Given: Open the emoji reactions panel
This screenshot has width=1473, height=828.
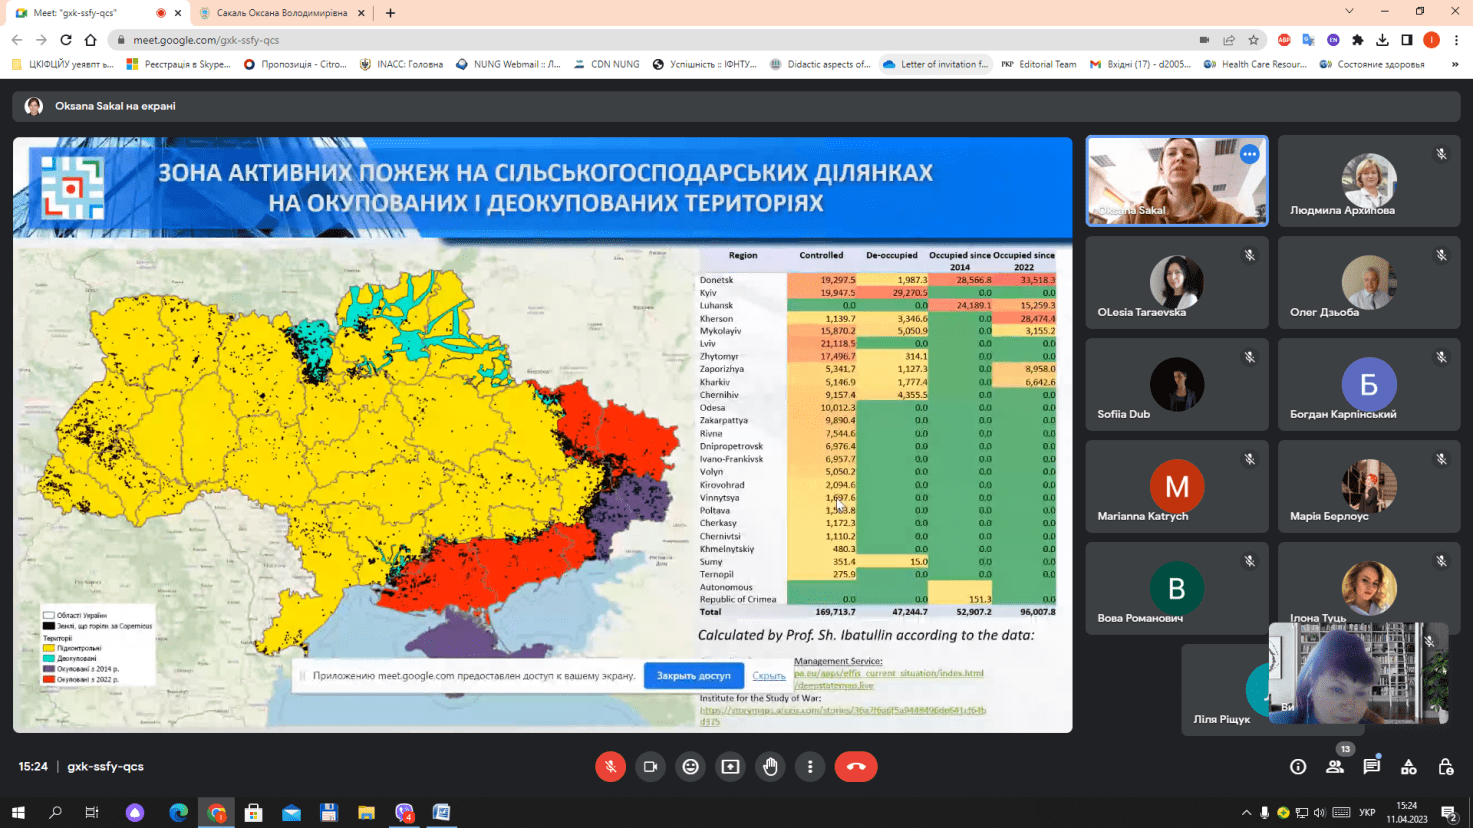Looking at the screenshot, I should tap(690, 766).
